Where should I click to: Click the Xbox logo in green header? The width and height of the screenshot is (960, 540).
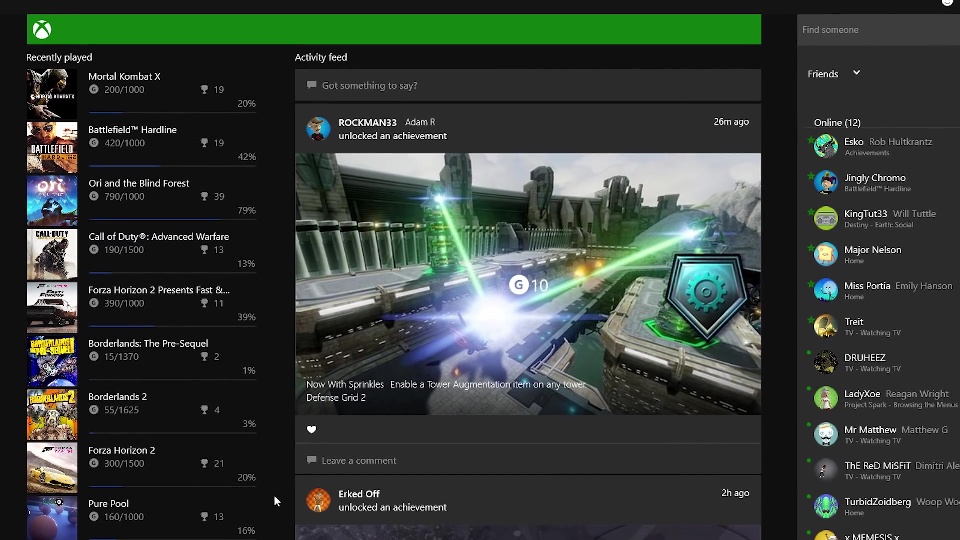tap(42, 29)
